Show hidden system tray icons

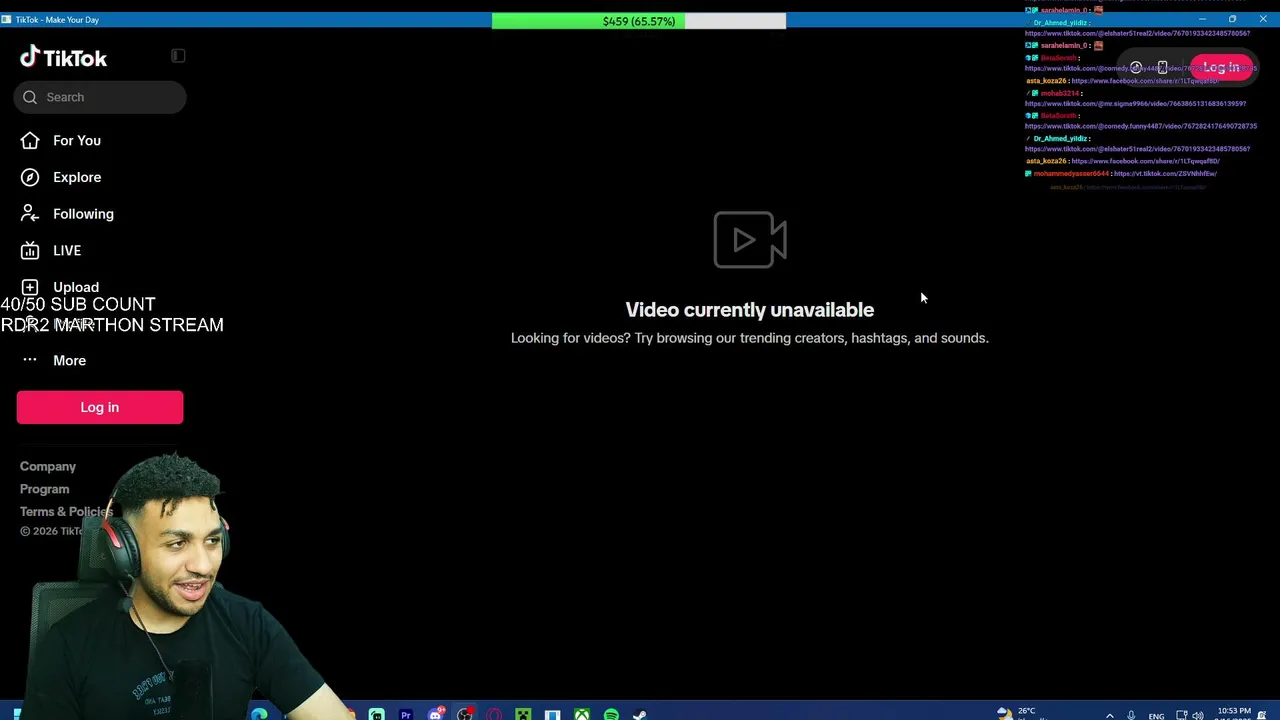pos(1109,716)
